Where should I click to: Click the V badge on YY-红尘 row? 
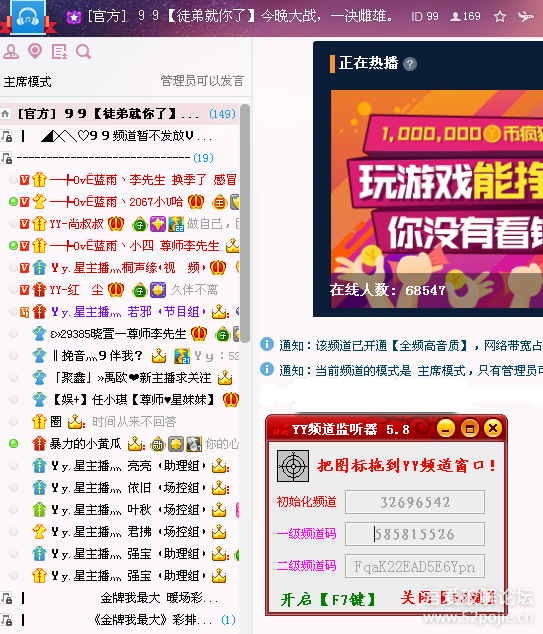coord(25,290)
